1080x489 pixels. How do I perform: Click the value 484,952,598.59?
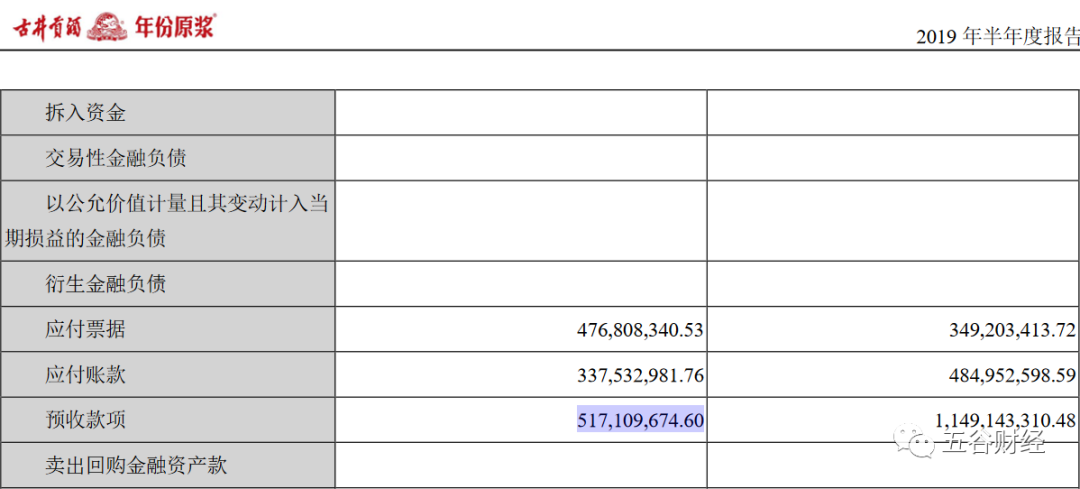click(x=1012, y=375)
